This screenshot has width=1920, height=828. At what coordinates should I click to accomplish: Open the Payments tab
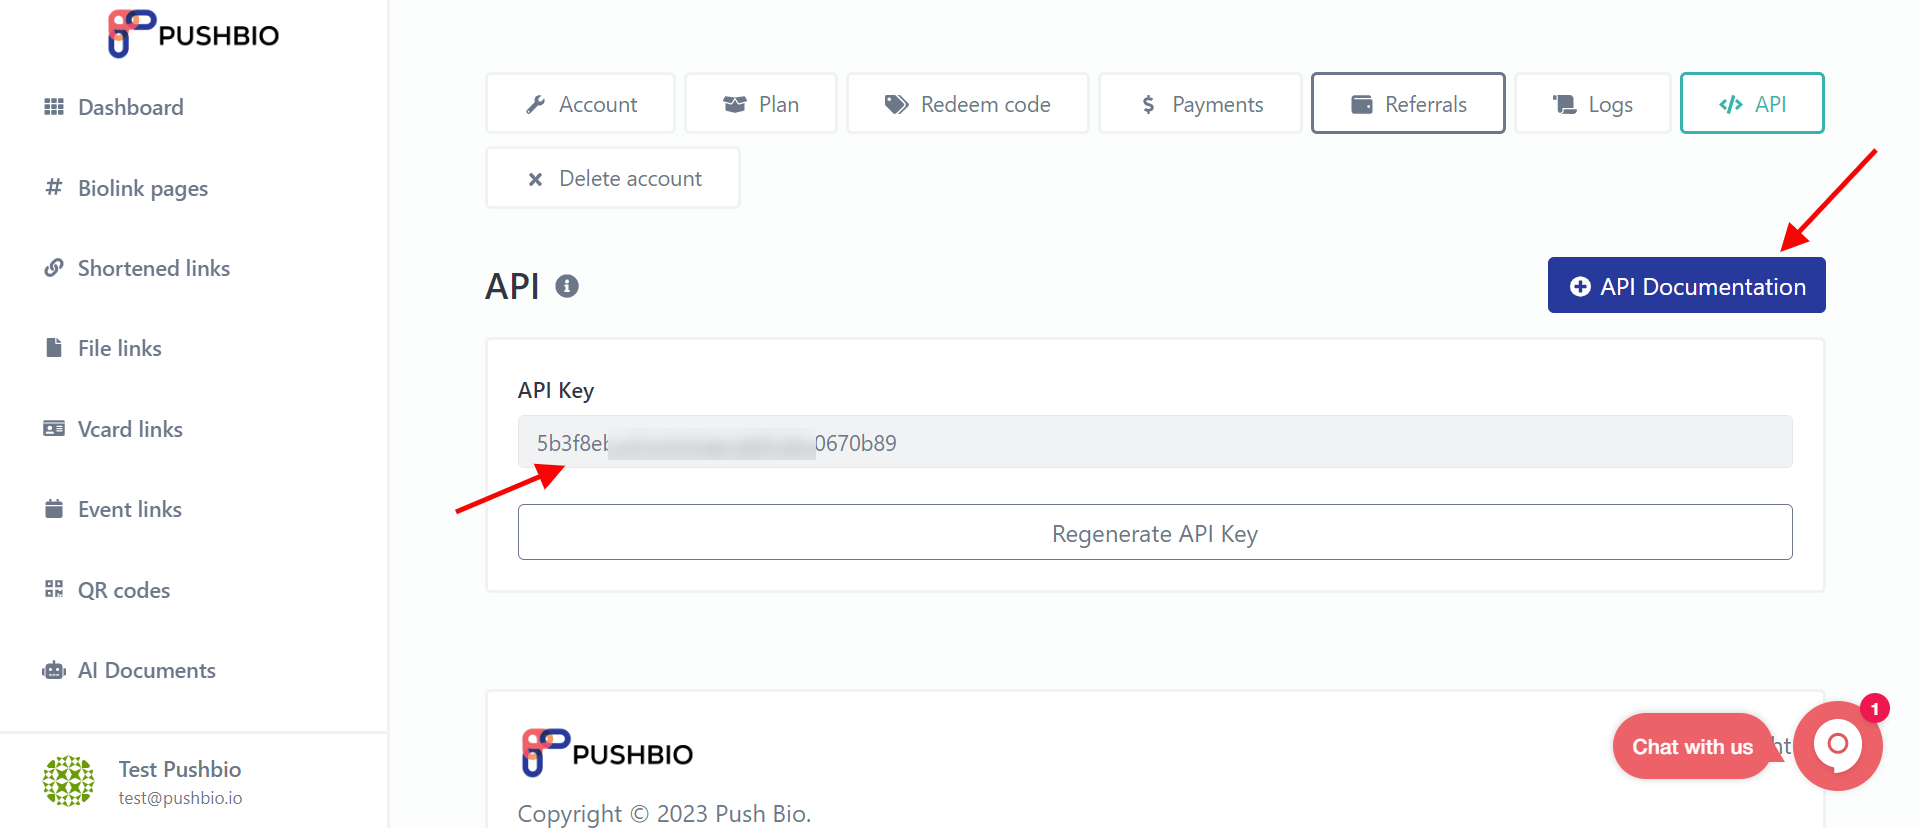[x=1200, y=104]
